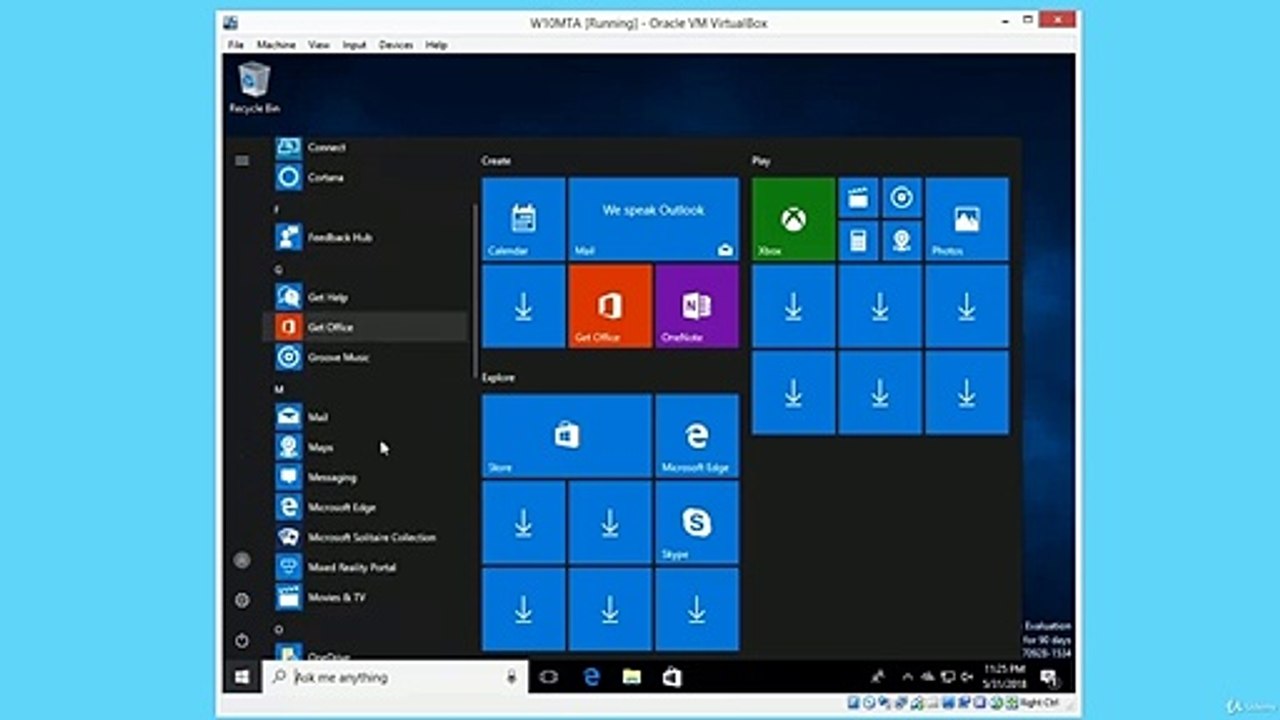1280x720 pixels.
Task: Click the Play group heading
Action: 762,160
